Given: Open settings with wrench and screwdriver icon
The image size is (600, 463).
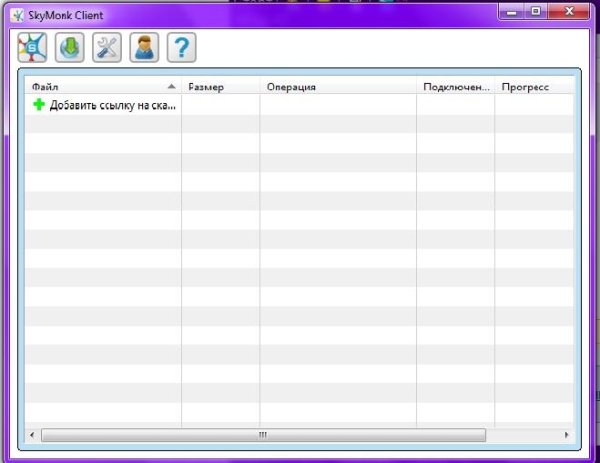Looking at the screenshot, I should (107, 47).
